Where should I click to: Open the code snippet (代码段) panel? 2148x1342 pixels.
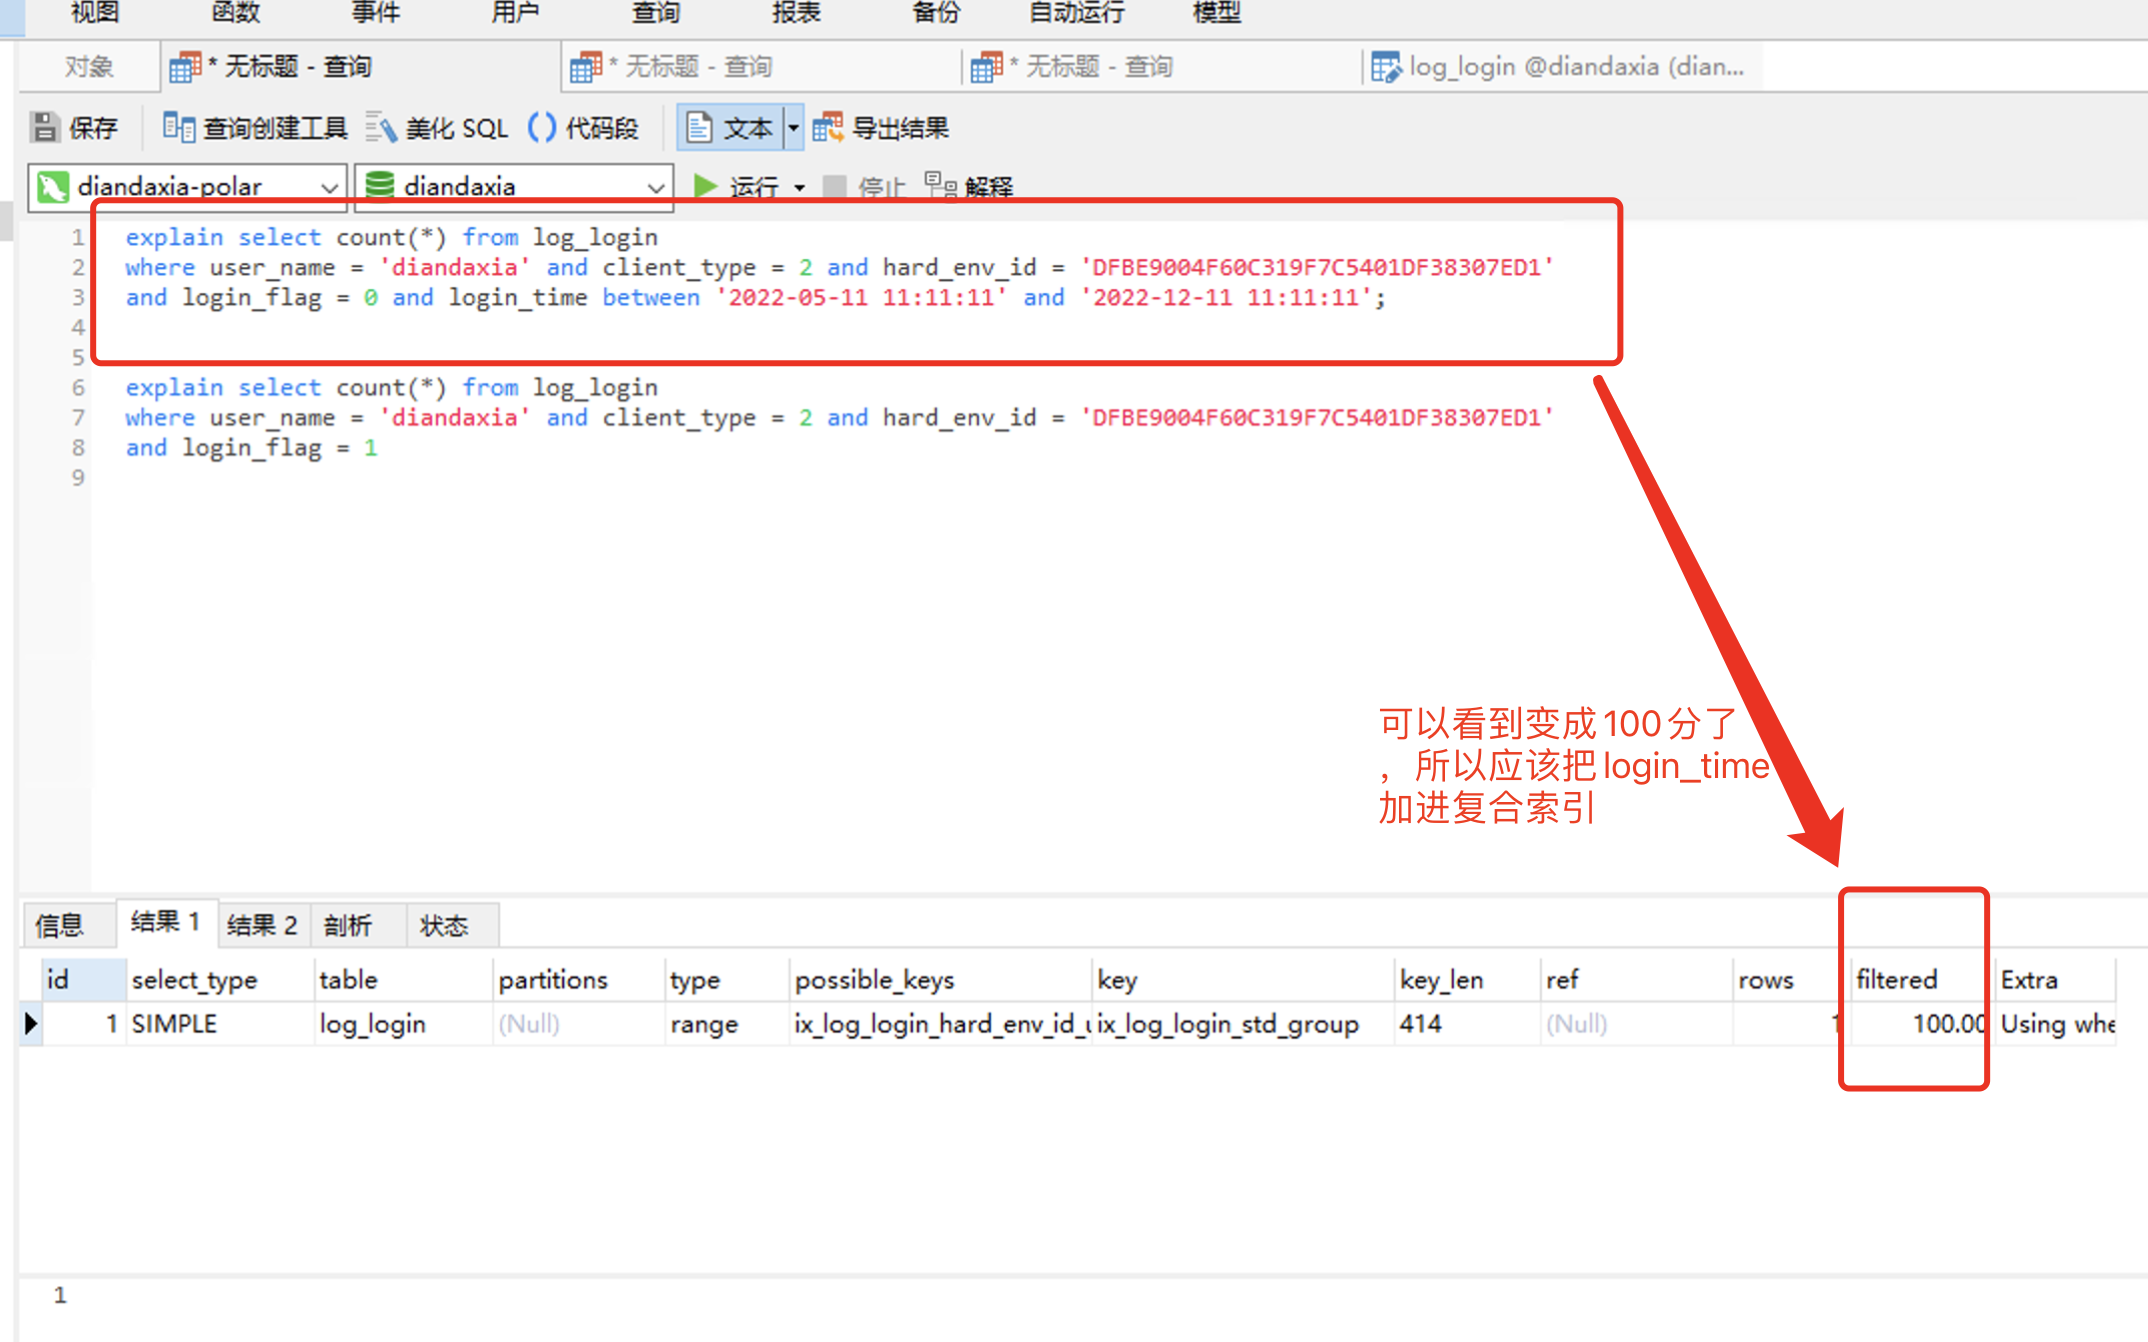coord(542,128)
